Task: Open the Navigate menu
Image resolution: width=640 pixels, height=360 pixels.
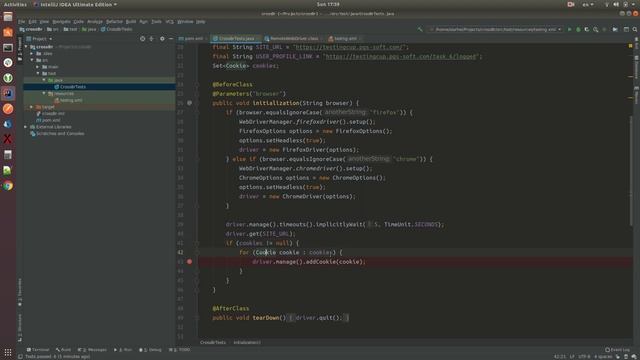Action: (61, 21)
